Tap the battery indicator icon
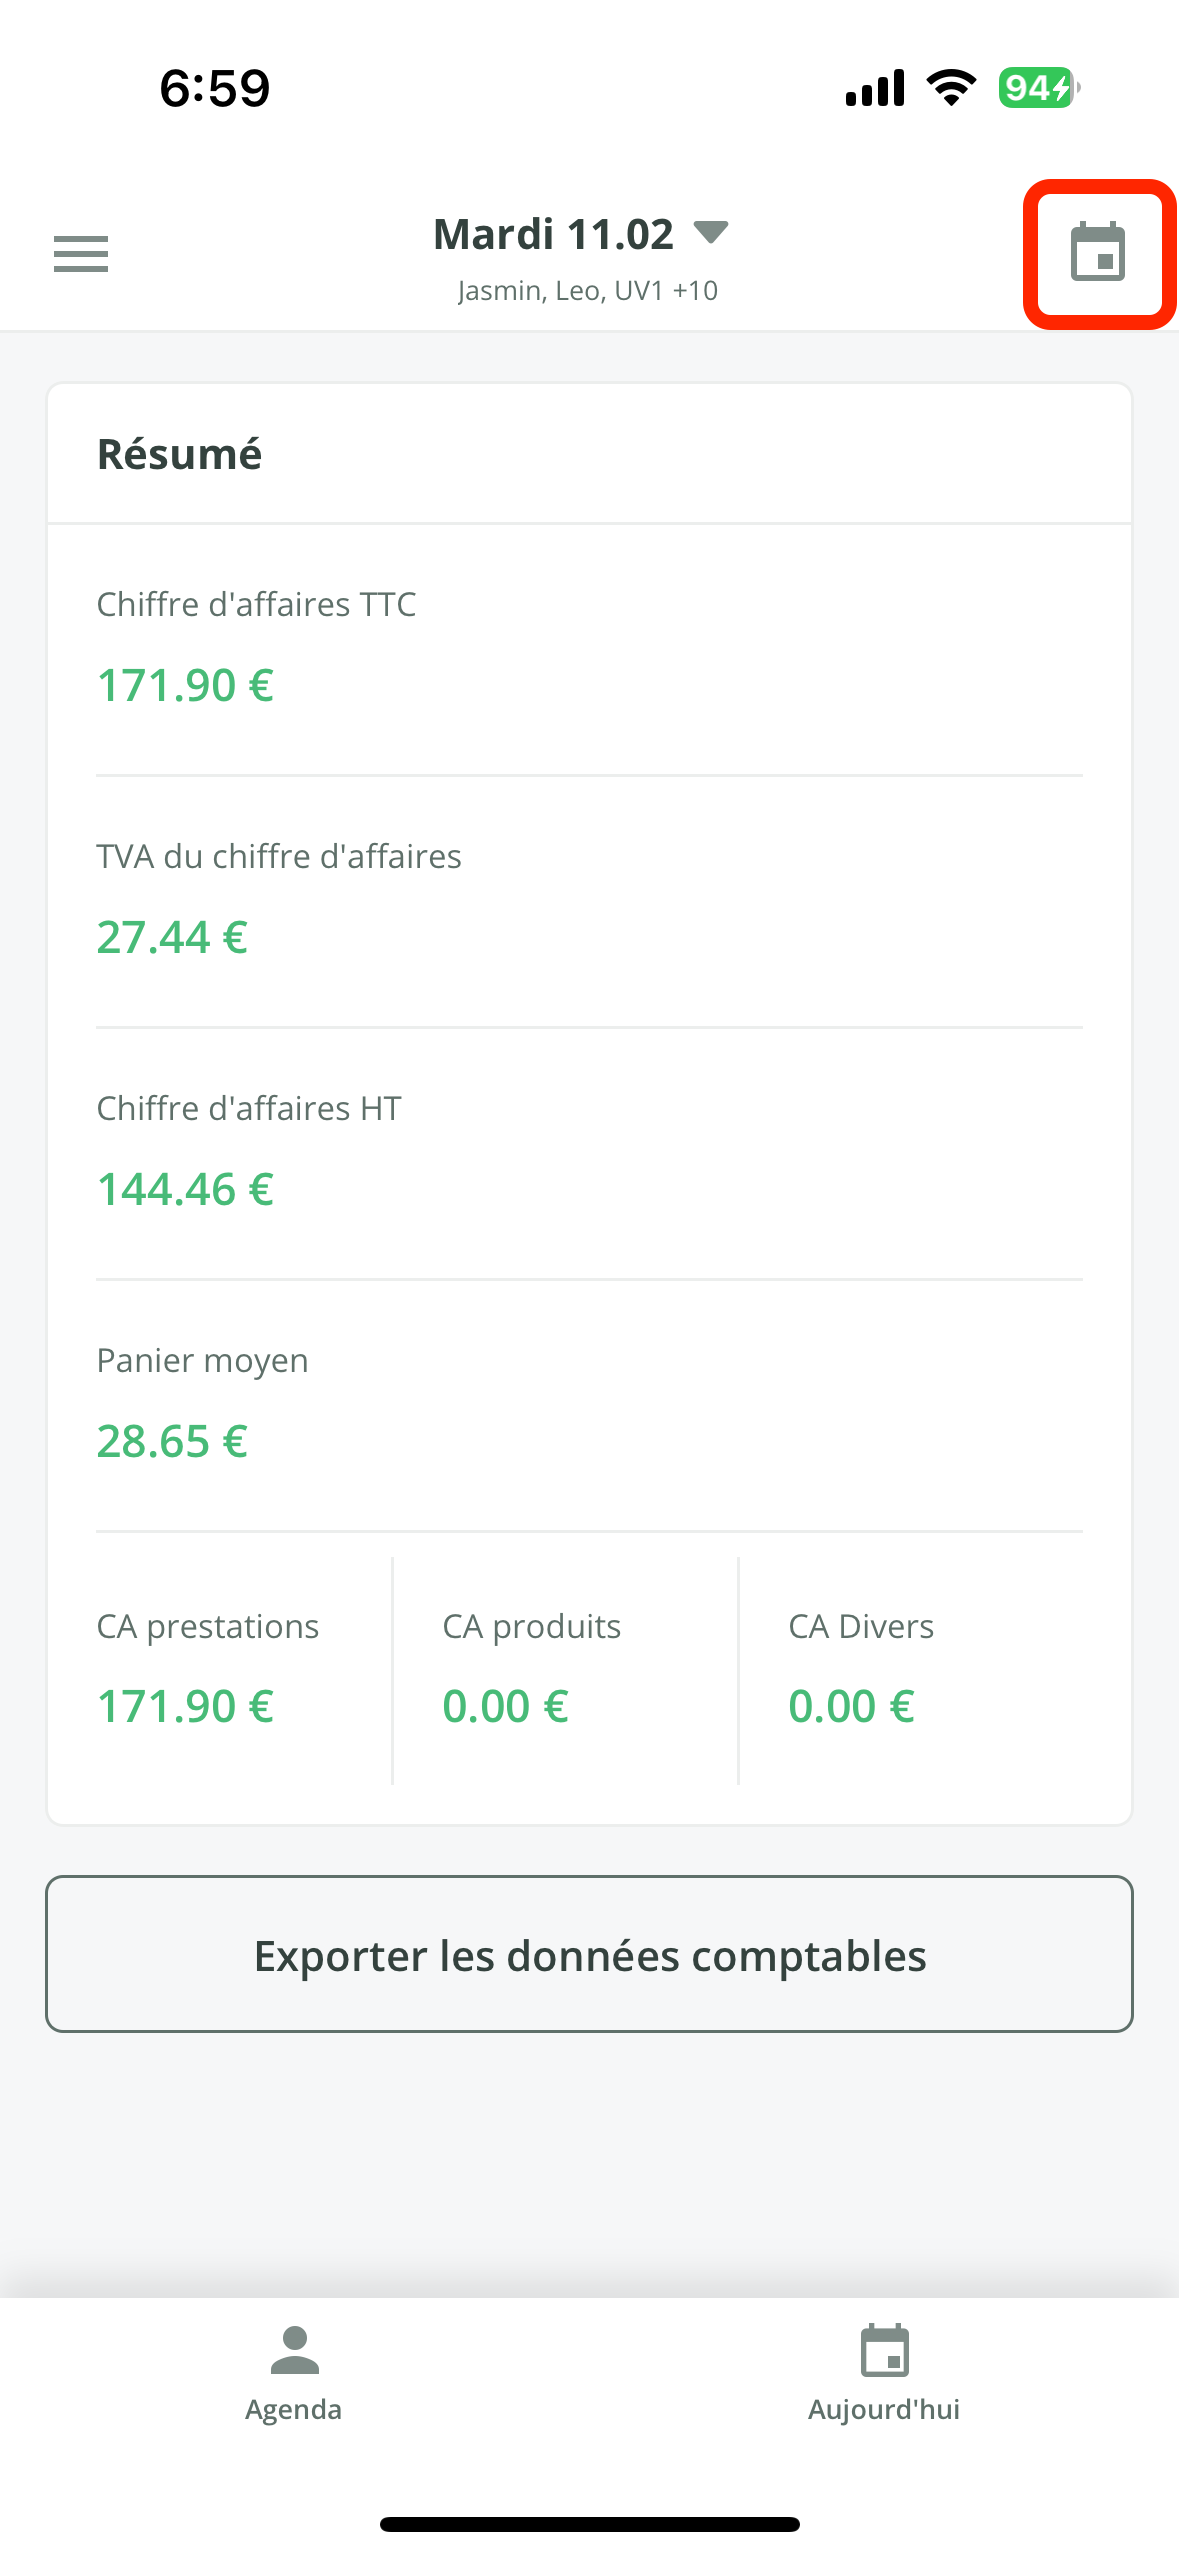This screenshot has width=1179, height=2556. click(x=1038, y=88)
